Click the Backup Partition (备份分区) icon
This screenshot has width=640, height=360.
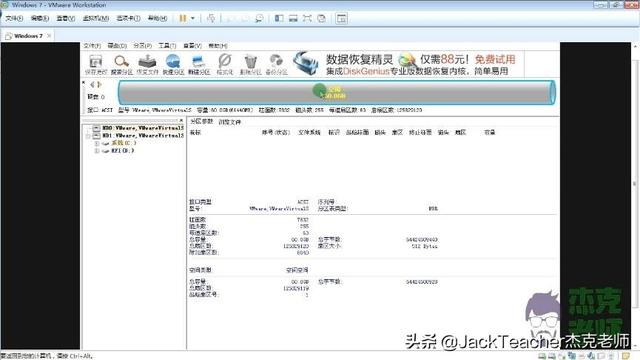276,64
